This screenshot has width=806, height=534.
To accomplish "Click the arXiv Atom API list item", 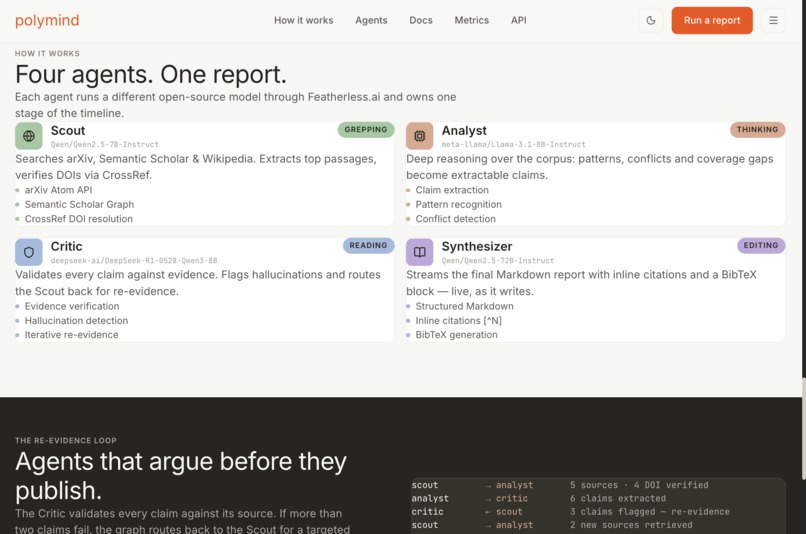I will click(x=58, y=190).
